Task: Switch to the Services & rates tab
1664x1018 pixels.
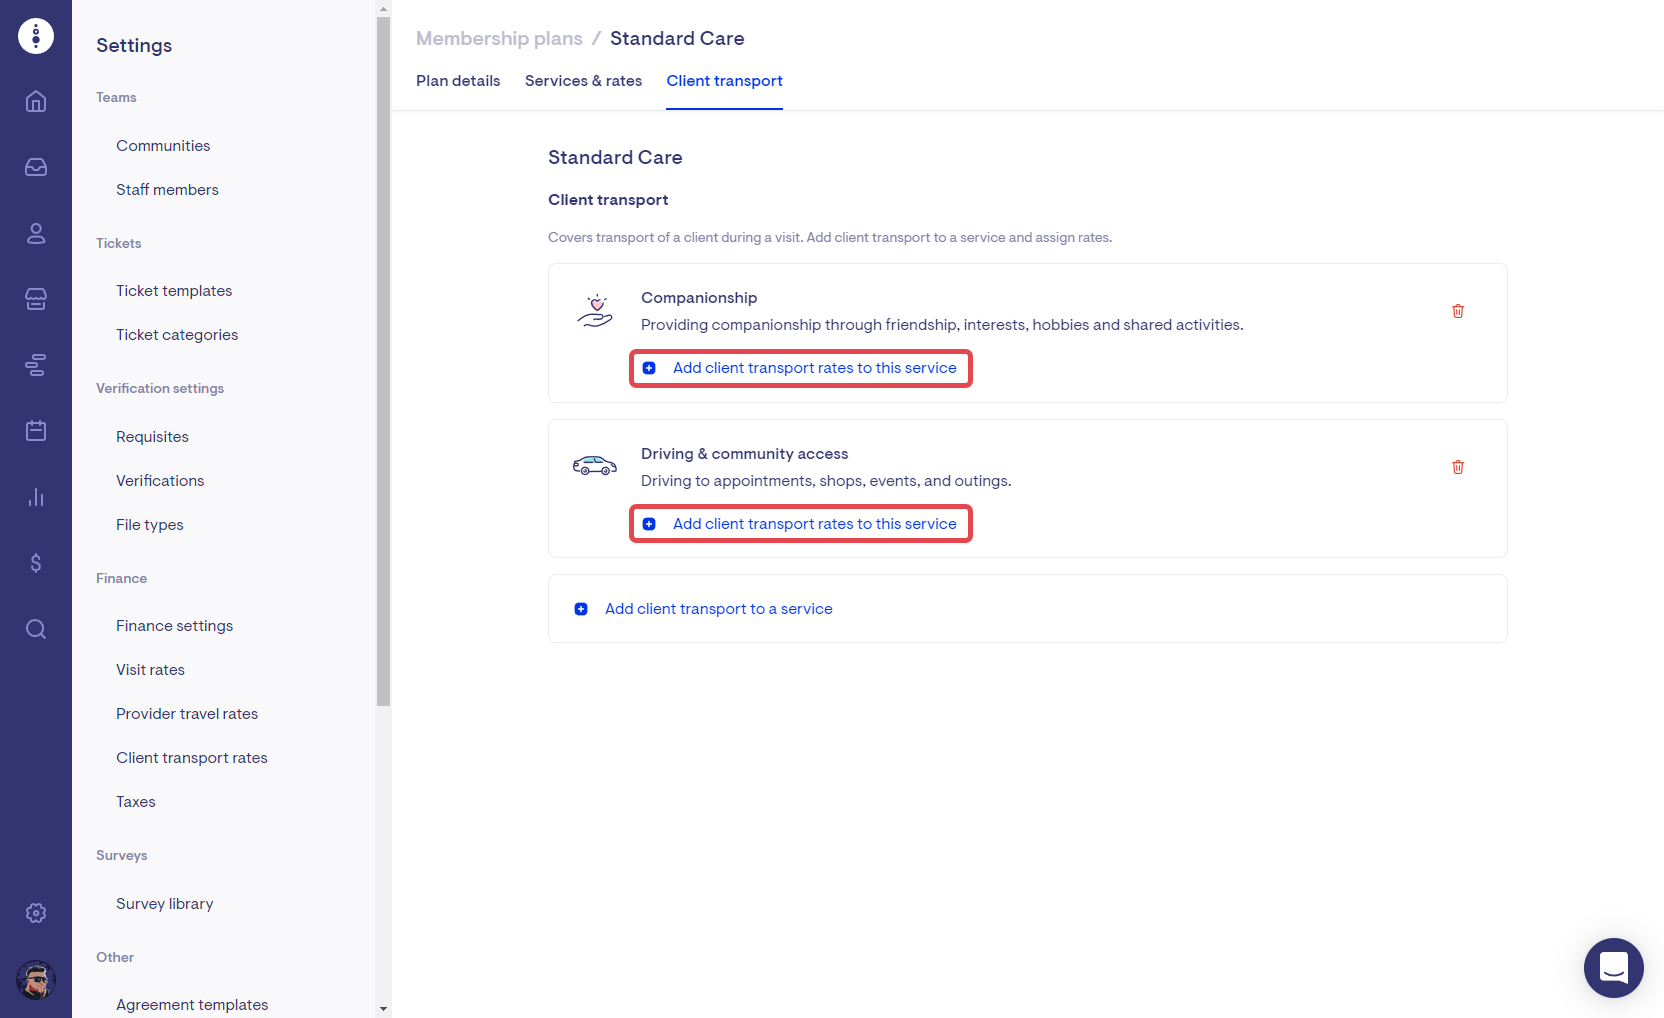Action: click(583, 81)
